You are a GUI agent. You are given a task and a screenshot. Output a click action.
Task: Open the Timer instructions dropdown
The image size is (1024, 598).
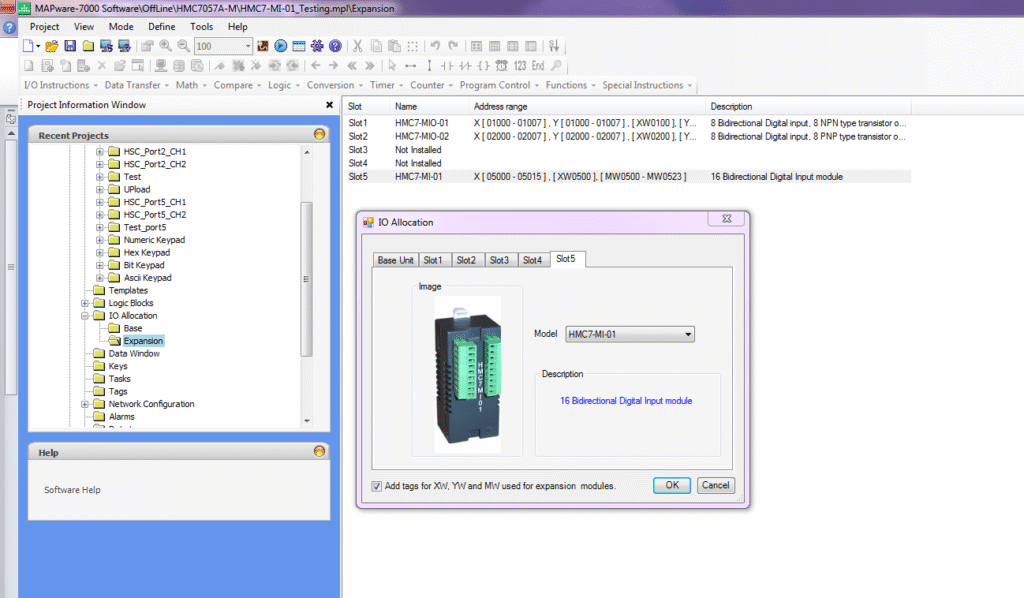click(x=386, y=85)
